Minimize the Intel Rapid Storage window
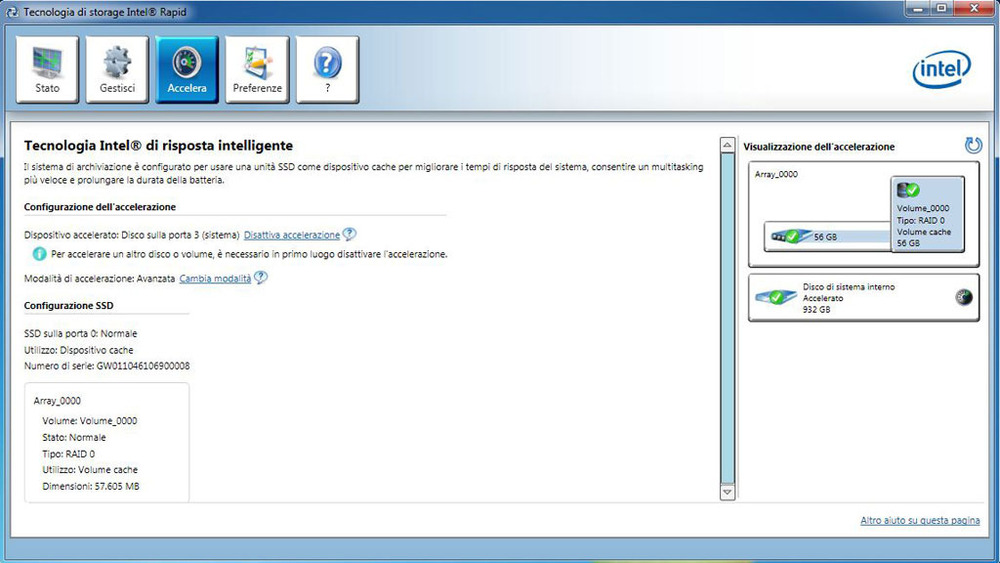This screenshot has width=1000, height=563. [x=918, y=8]
